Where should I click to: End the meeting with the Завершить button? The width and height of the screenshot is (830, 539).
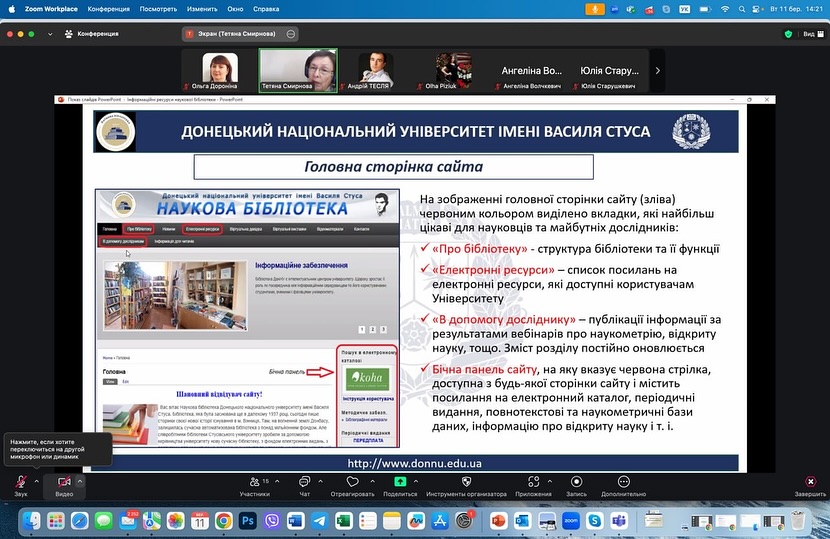[x=810, y=485]
